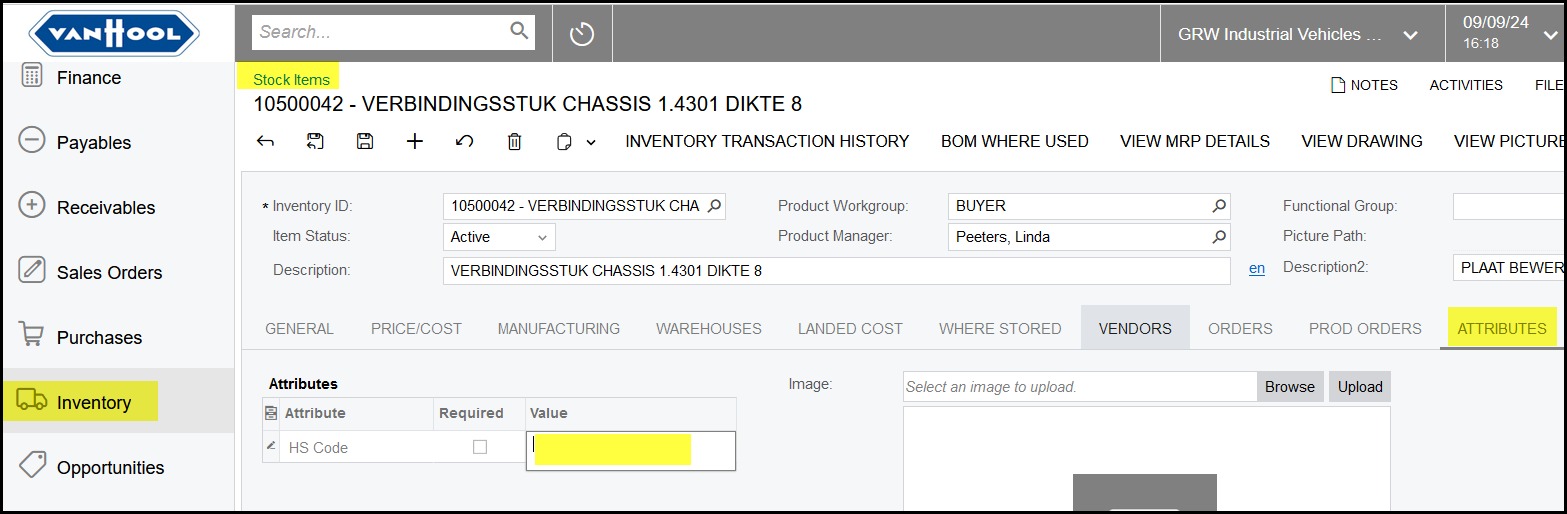Click the Browse button for image
The image size is (1567, 514).
point(1289,387)
